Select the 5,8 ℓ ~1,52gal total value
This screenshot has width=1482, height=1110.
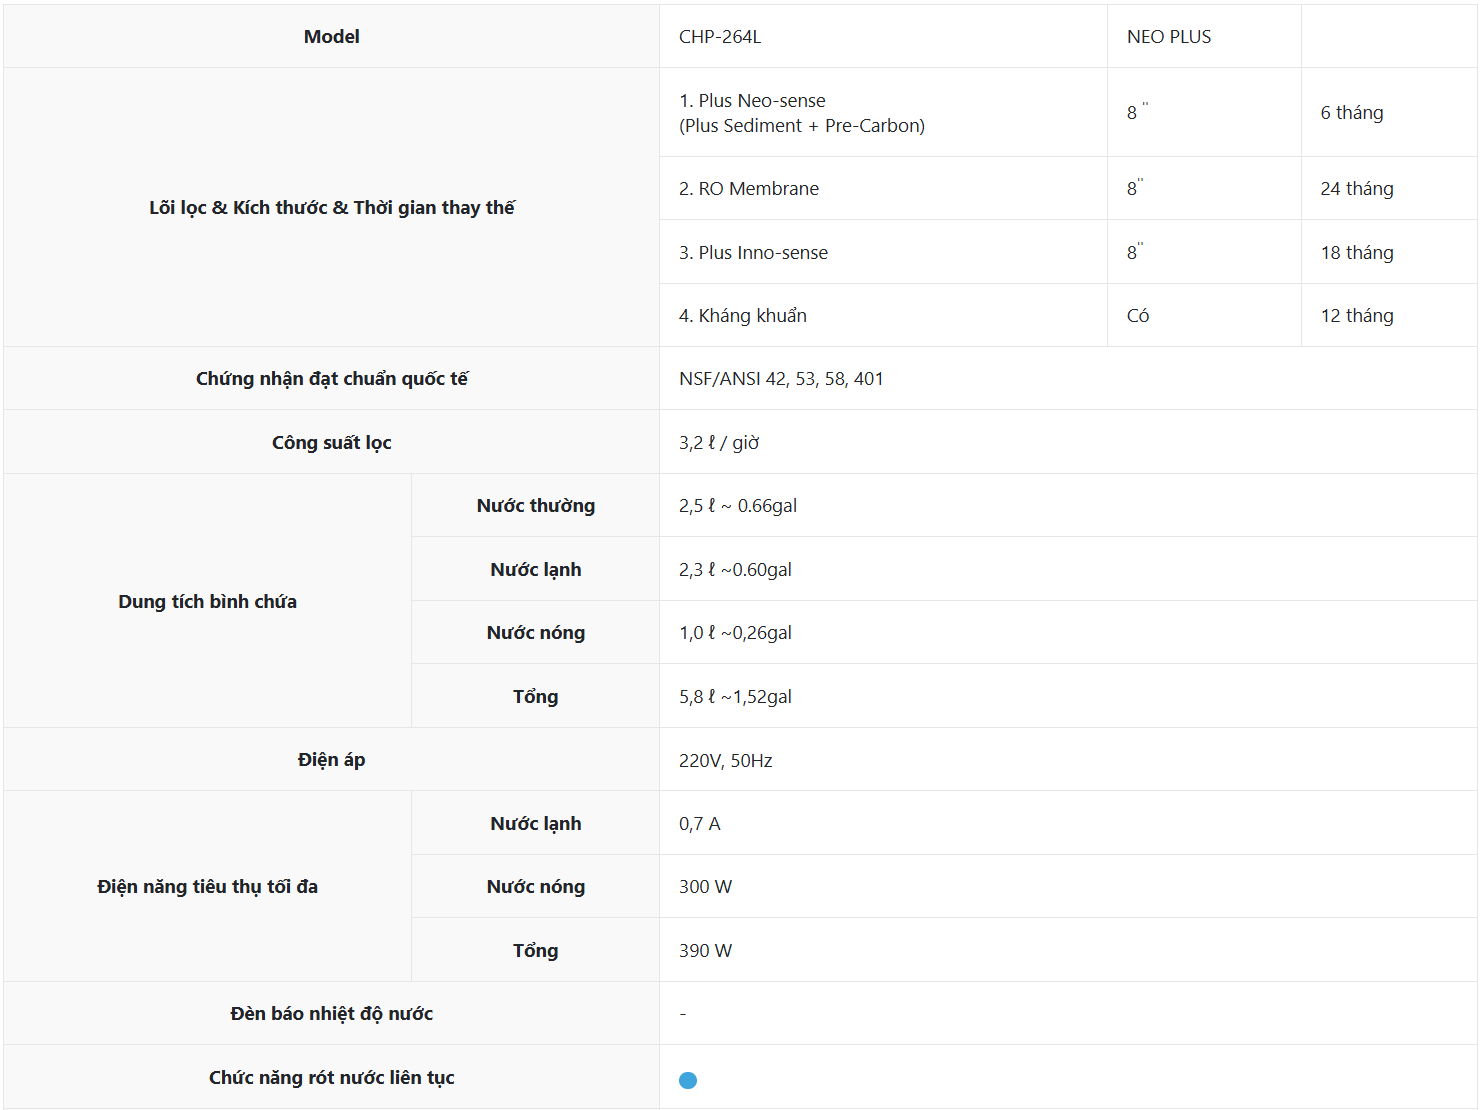735,697
